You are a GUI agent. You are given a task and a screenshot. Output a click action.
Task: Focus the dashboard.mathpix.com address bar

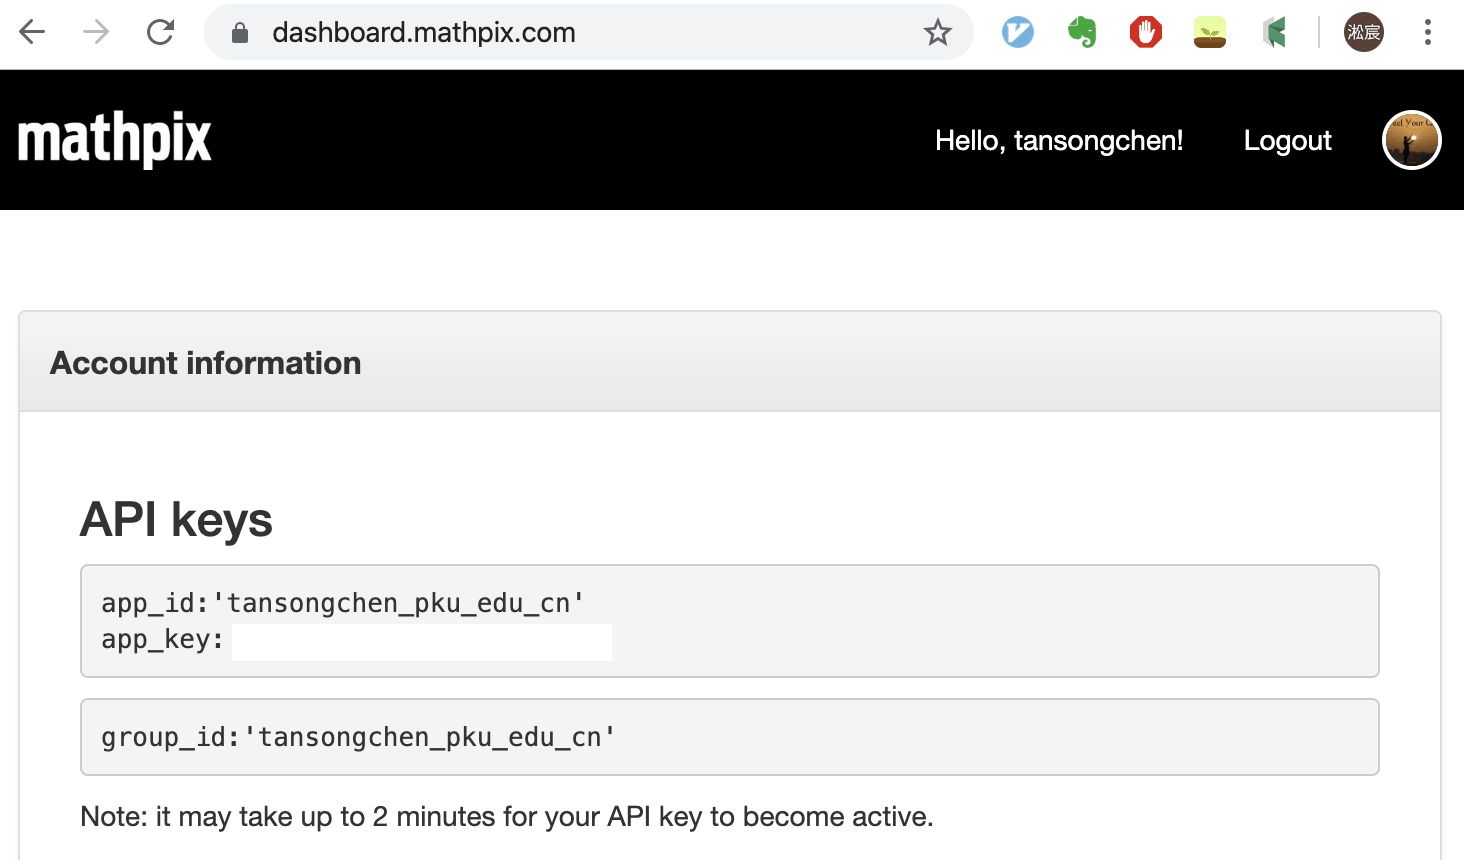tap(588, 32)
